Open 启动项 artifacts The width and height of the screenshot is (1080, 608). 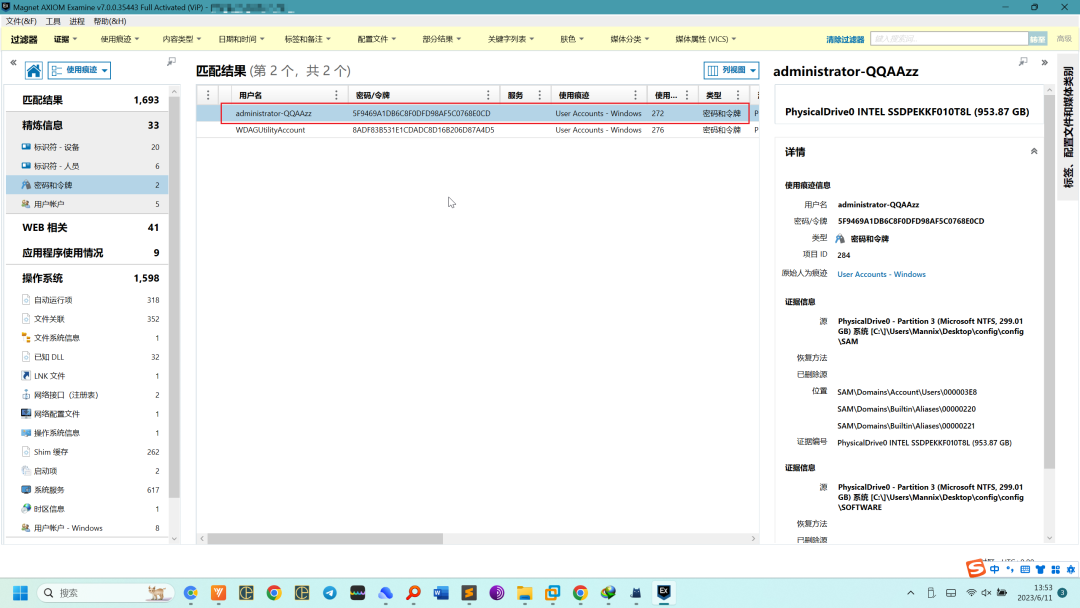[87, 471]
